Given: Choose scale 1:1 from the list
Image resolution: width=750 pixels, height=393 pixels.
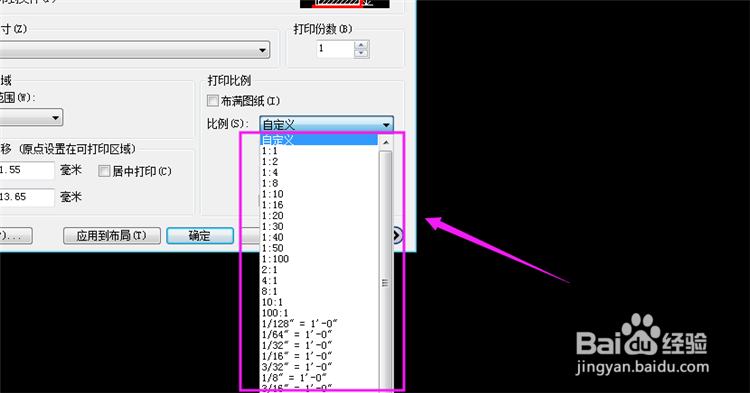Looking at the screenshot, I should tap(319, 151).
